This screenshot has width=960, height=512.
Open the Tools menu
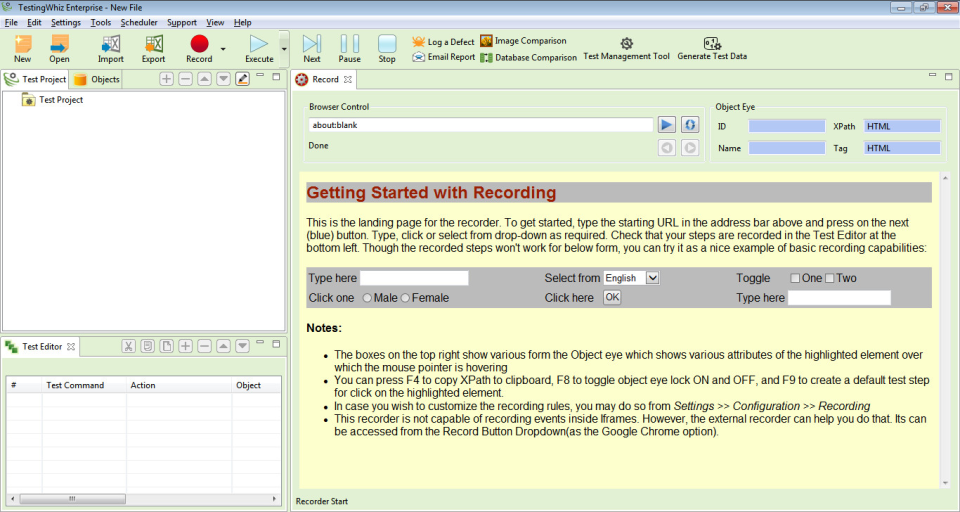pos(100,23)
